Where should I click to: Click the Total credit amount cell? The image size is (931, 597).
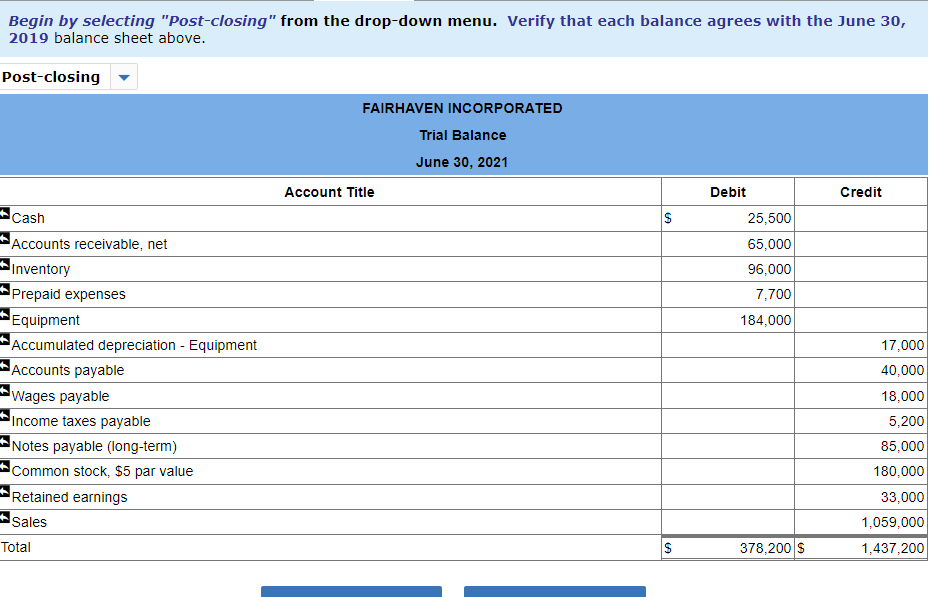(x=861, y=548)
